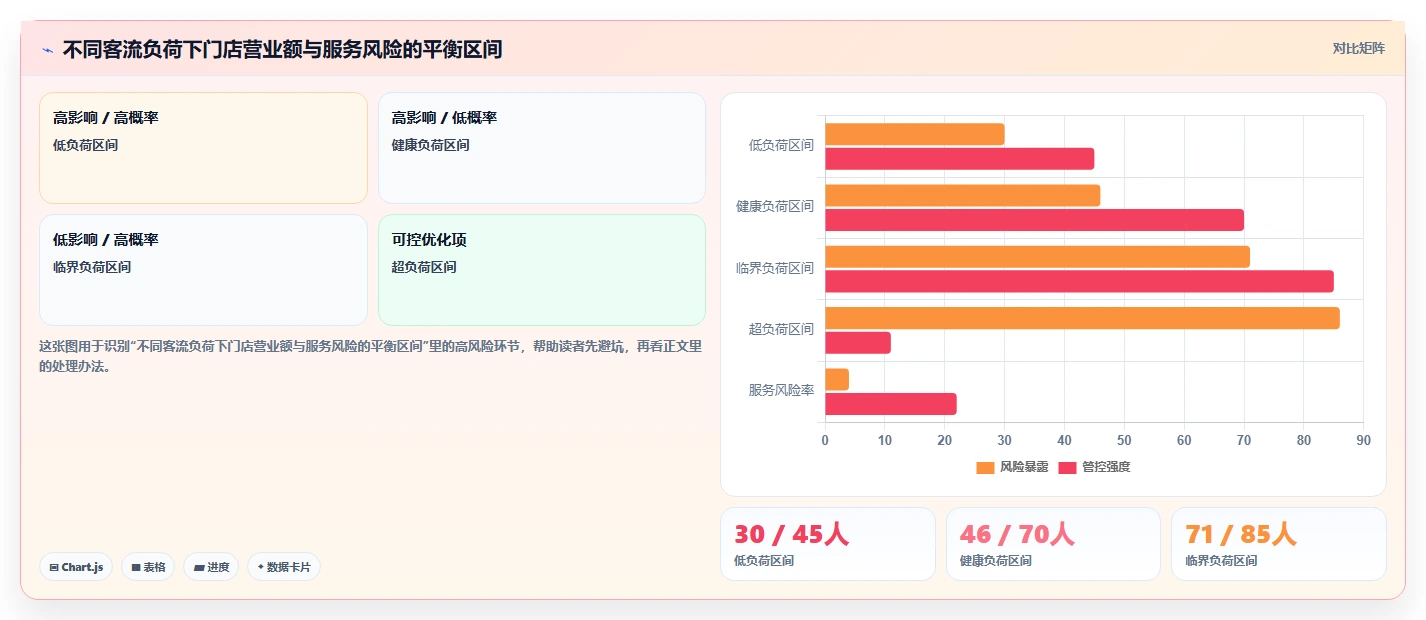This screenshot has width=1426, height=620.
Task: Click the red bar for 临界负荷区间
Action: tap(1079, 282)
